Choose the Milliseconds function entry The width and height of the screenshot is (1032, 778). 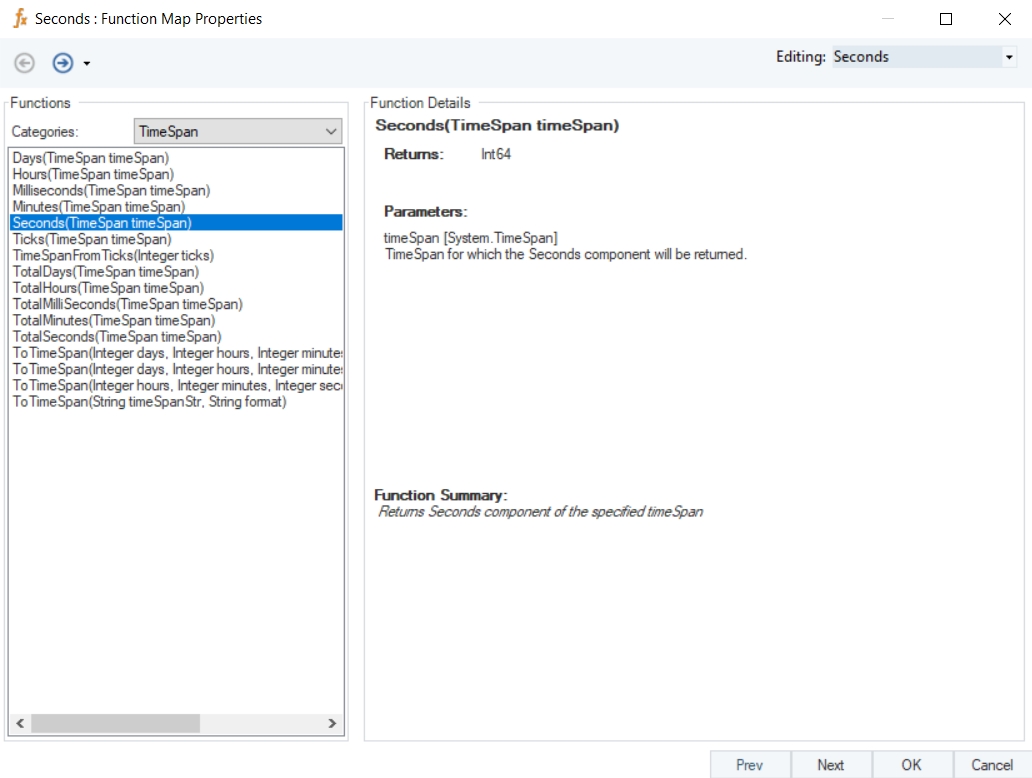pos(111,190)
